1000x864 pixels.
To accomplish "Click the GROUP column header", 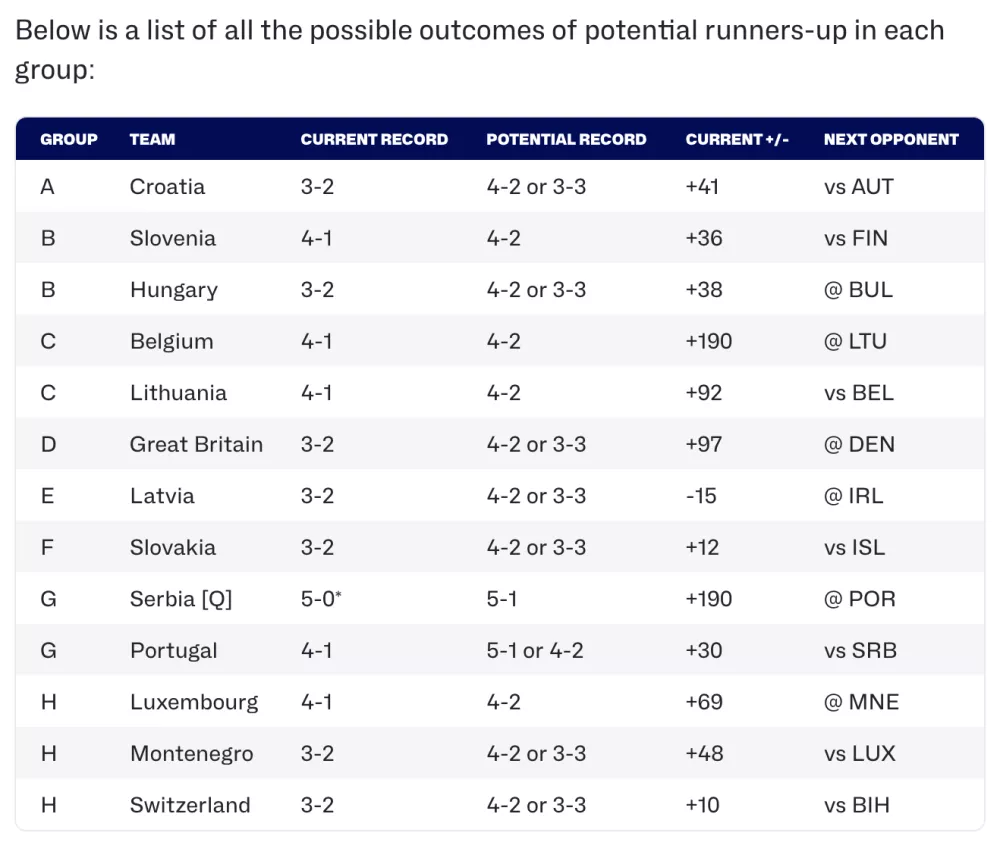I will click(x=69, y=139).
